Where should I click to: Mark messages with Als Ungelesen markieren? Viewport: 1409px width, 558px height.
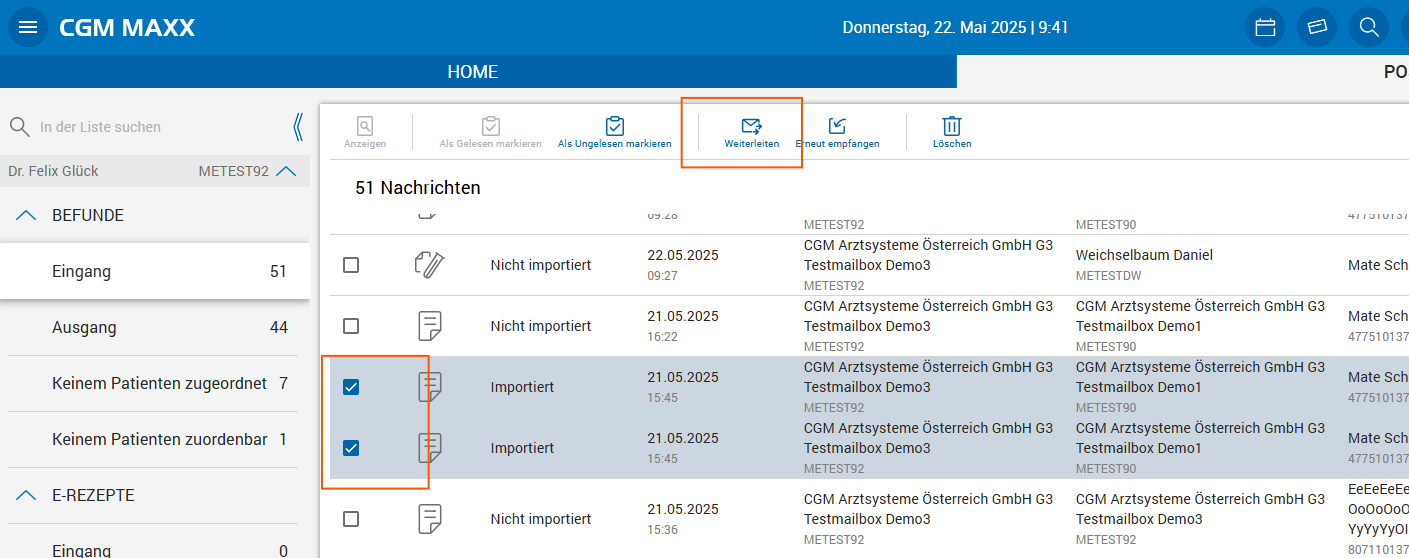coord(614,132)
